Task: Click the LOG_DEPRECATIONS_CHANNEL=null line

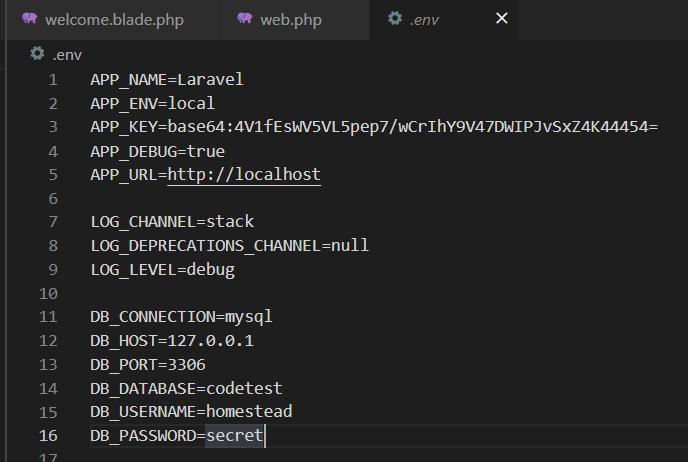Action: (x=229, y=245)
